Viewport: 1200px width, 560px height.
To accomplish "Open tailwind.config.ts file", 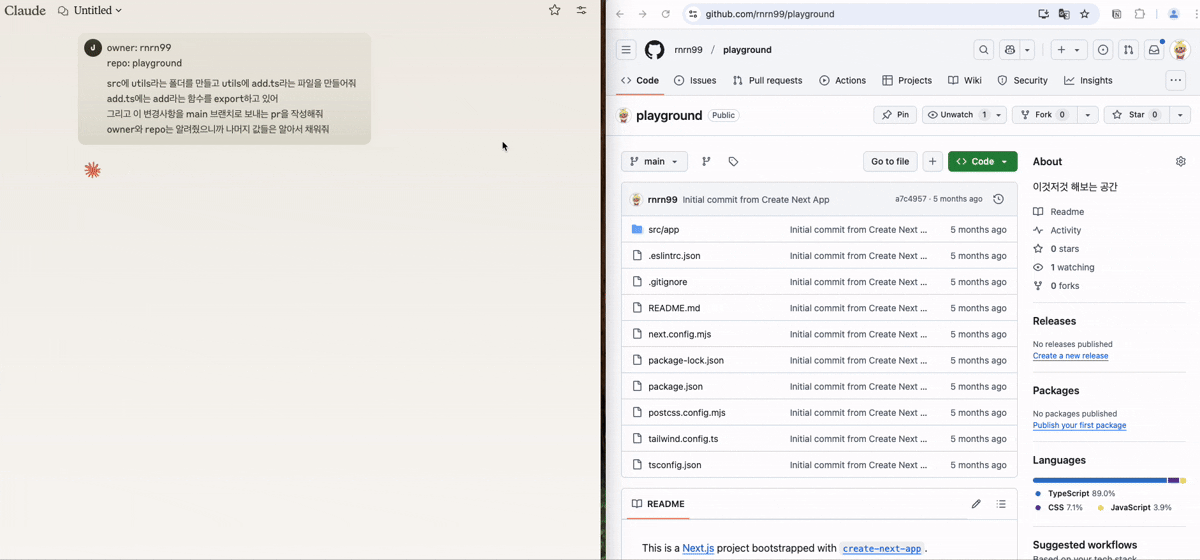I will click(683, 439).
